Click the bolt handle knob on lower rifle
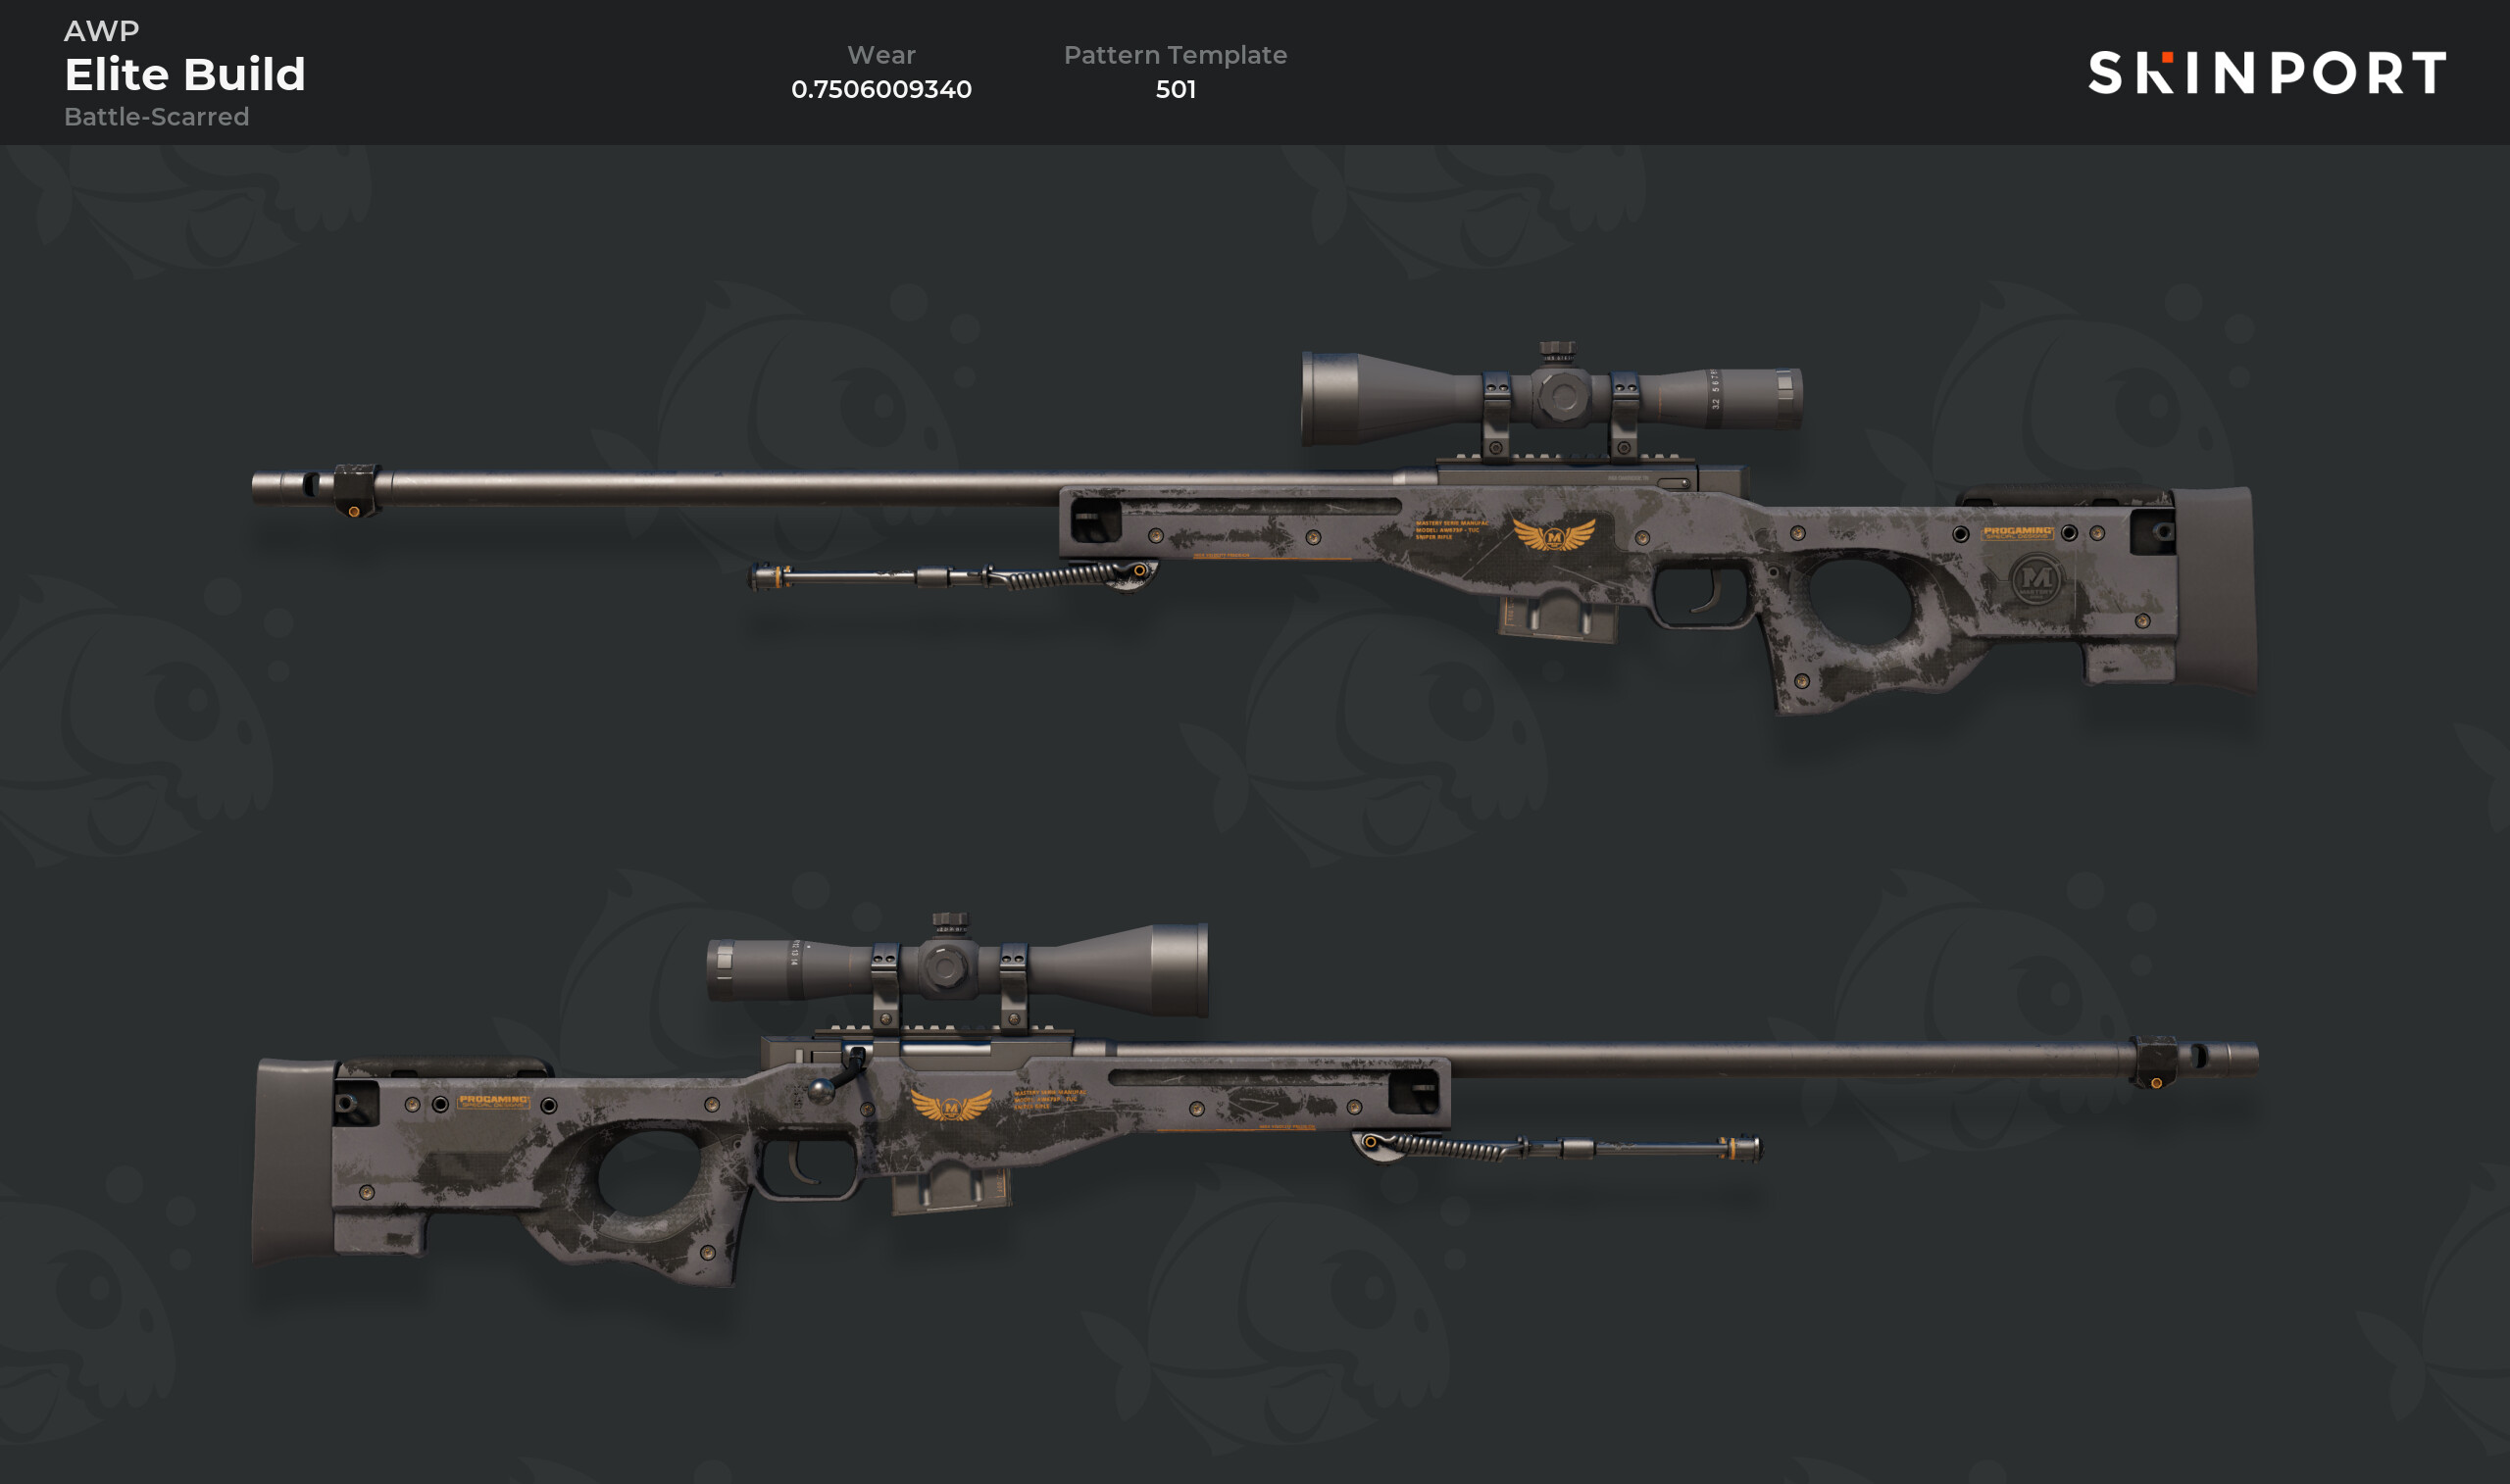2510x1484 pixels. tap(820, 1090)
